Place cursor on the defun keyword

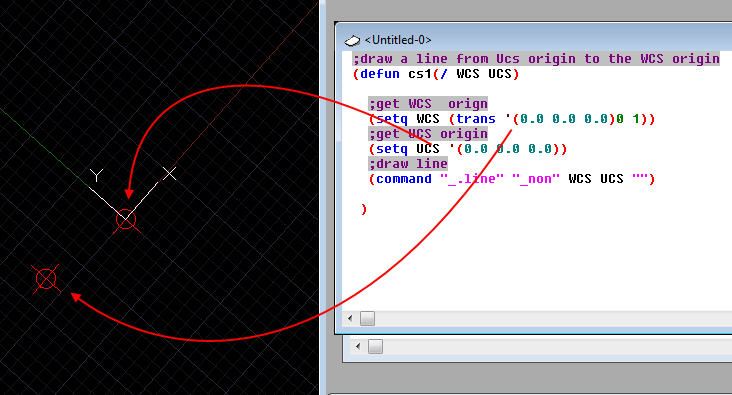(x=380, y=74)
